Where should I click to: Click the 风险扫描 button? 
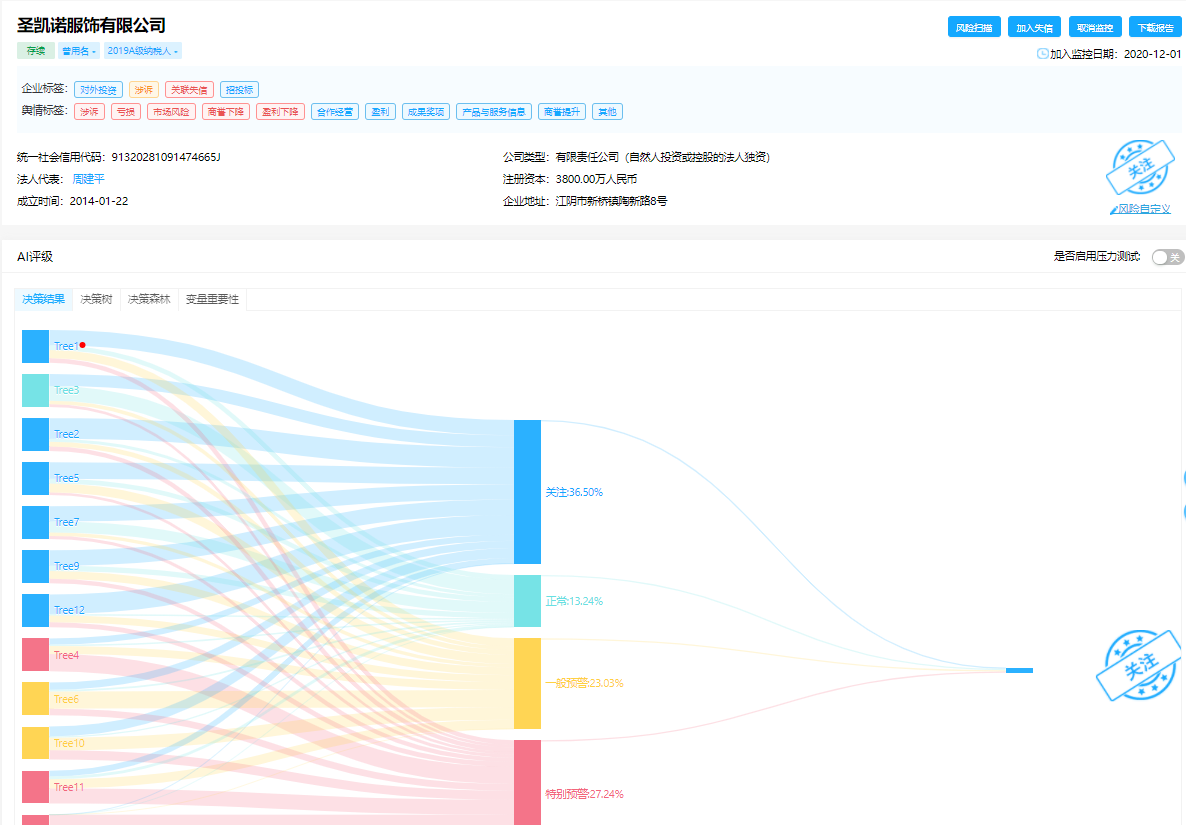click(974, 27)
